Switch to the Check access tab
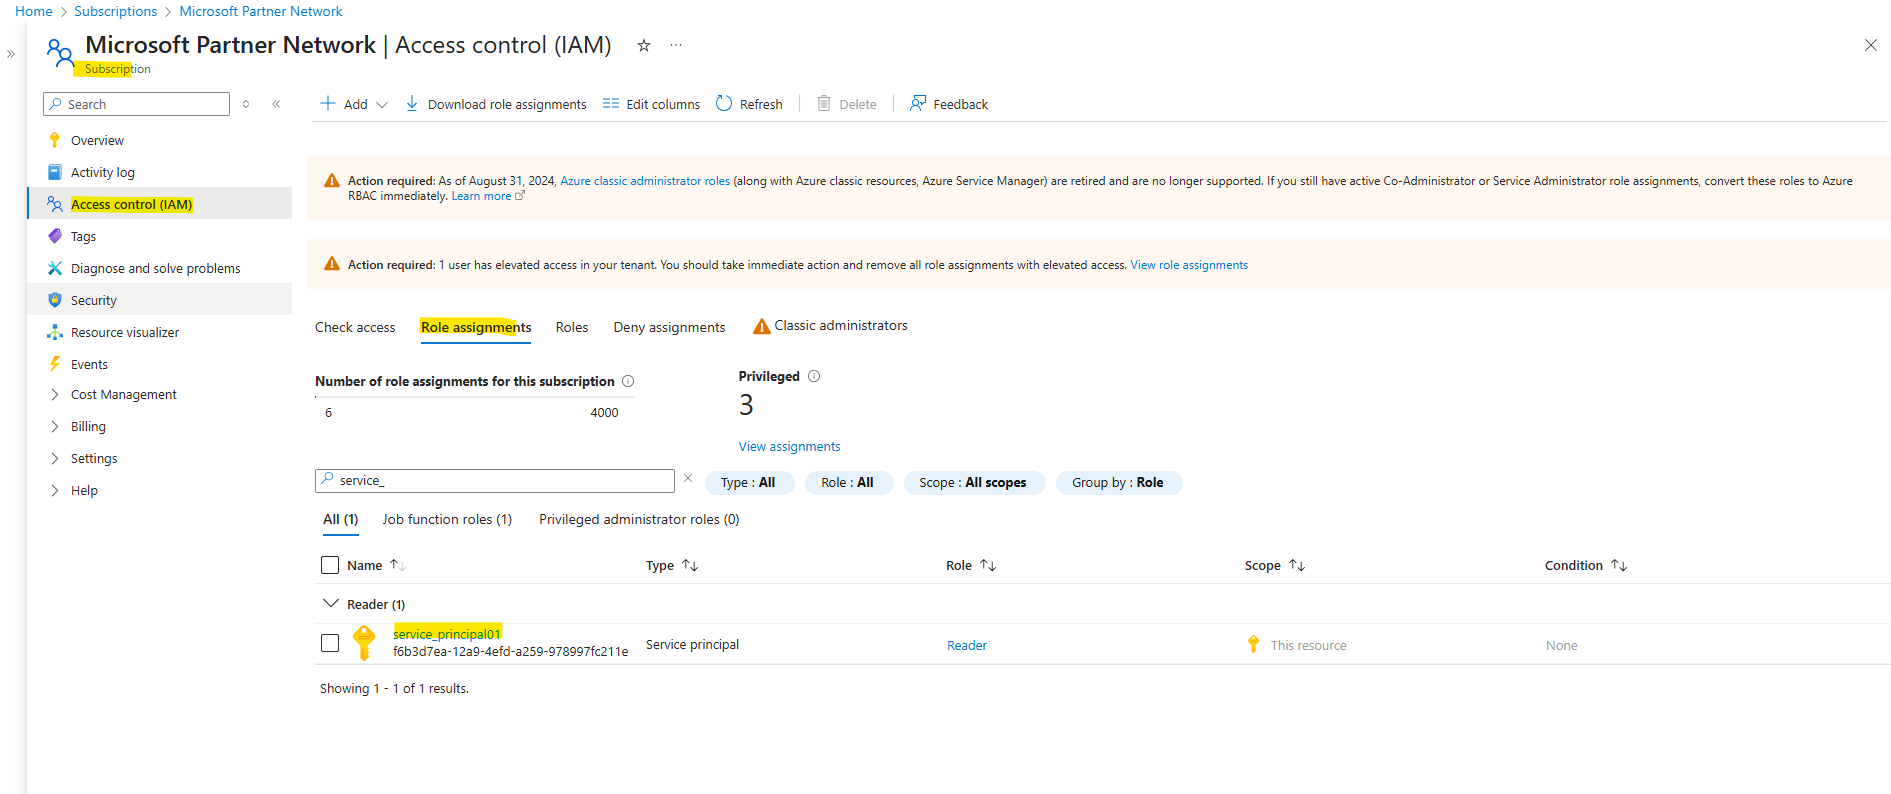The width and height of the screenshot is (1891, 794). 355,327
